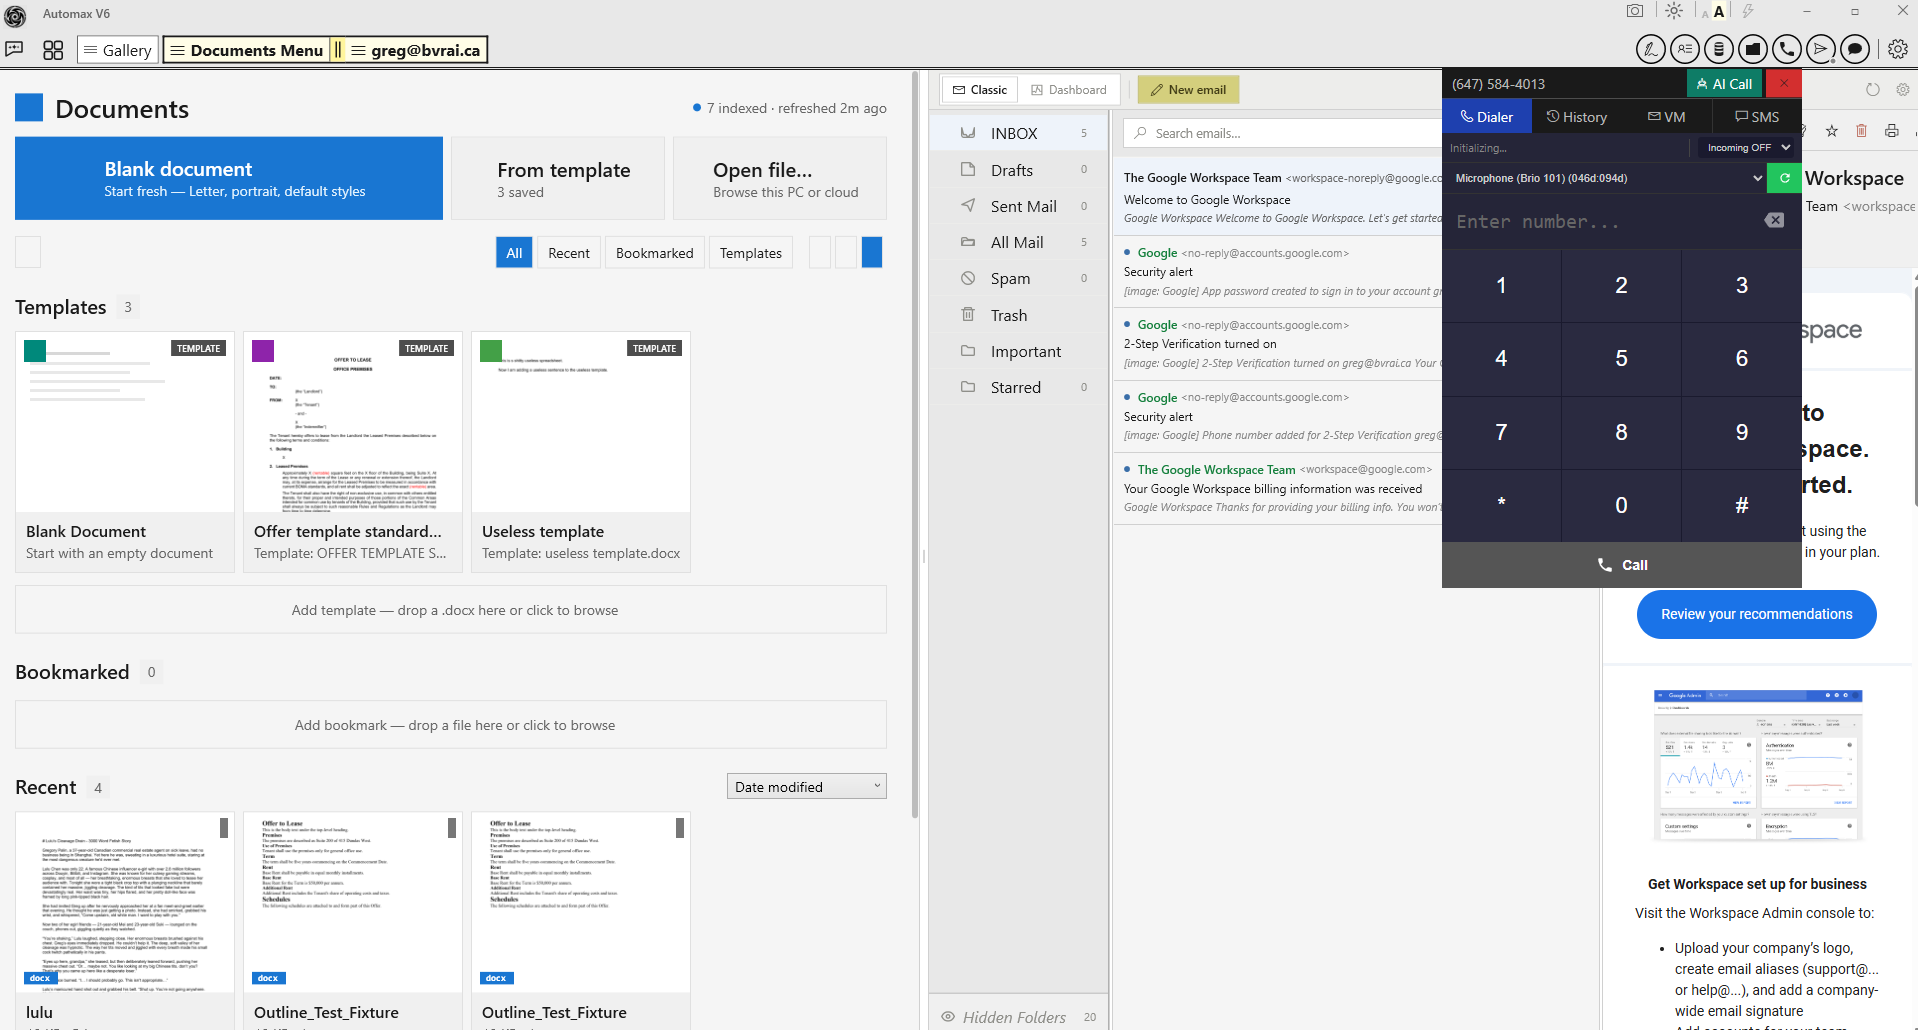Open the Starred folder

coord(1019,387)
